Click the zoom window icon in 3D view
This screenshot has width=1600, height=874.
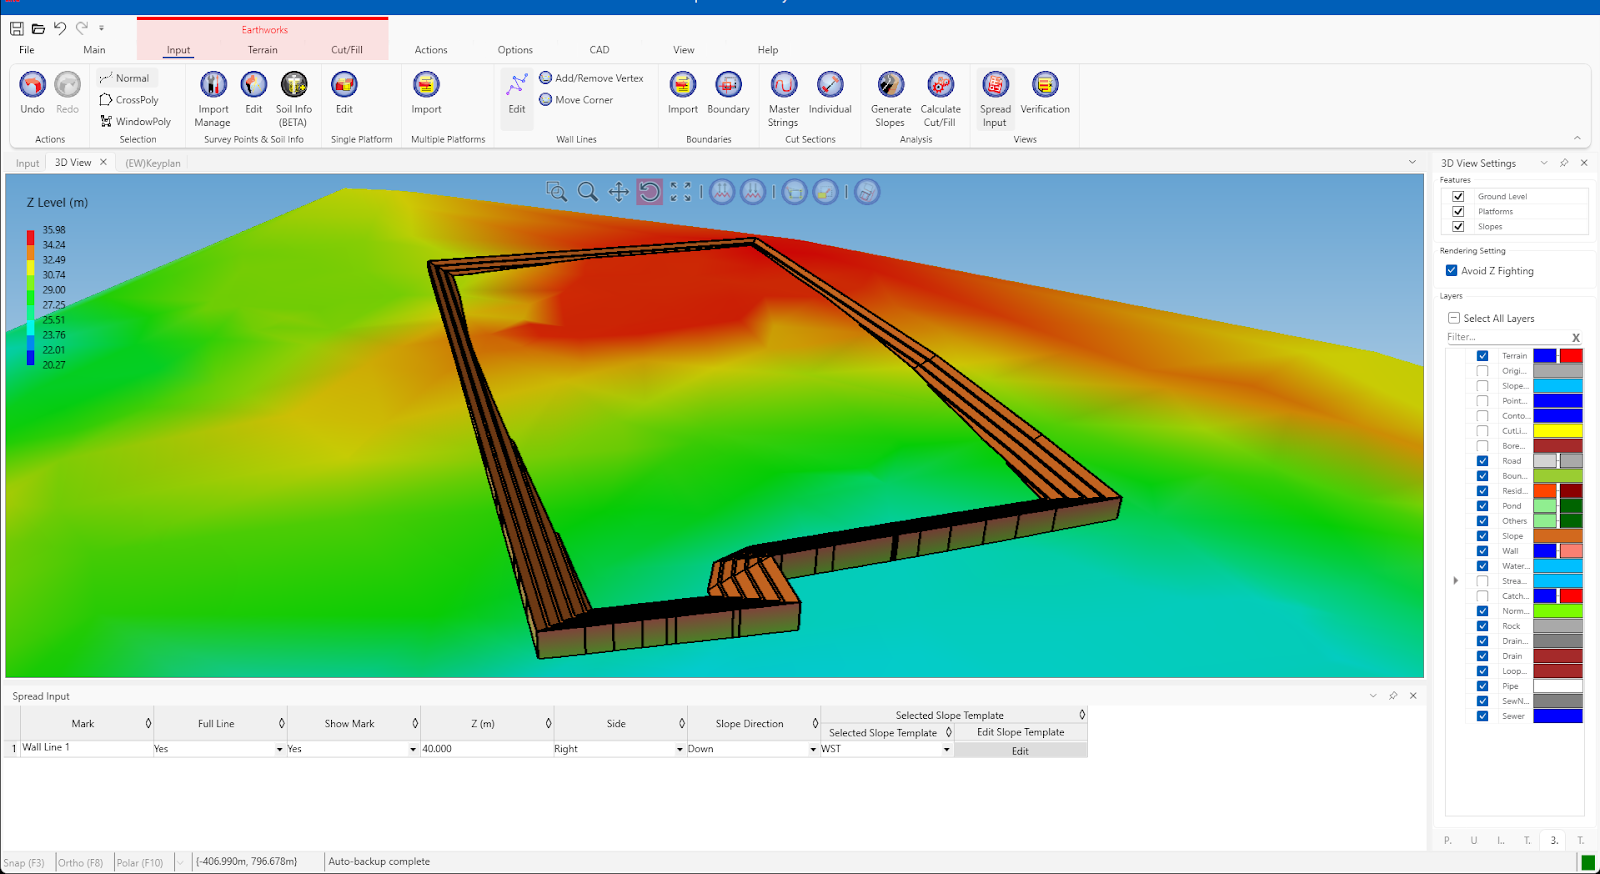(x=557, y=192)
